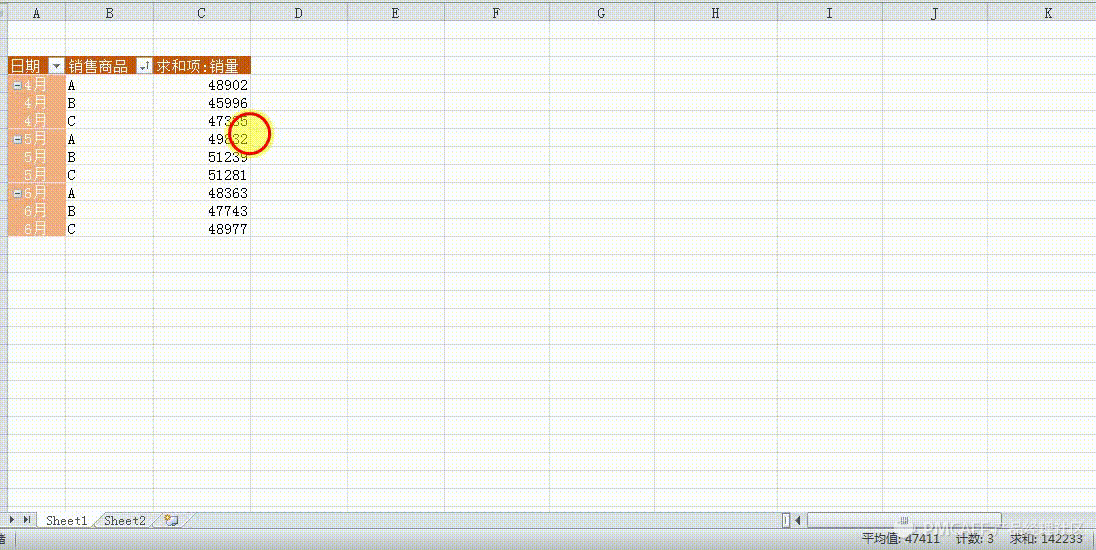Select the cell with value 48977

click(x=201, y=229)
